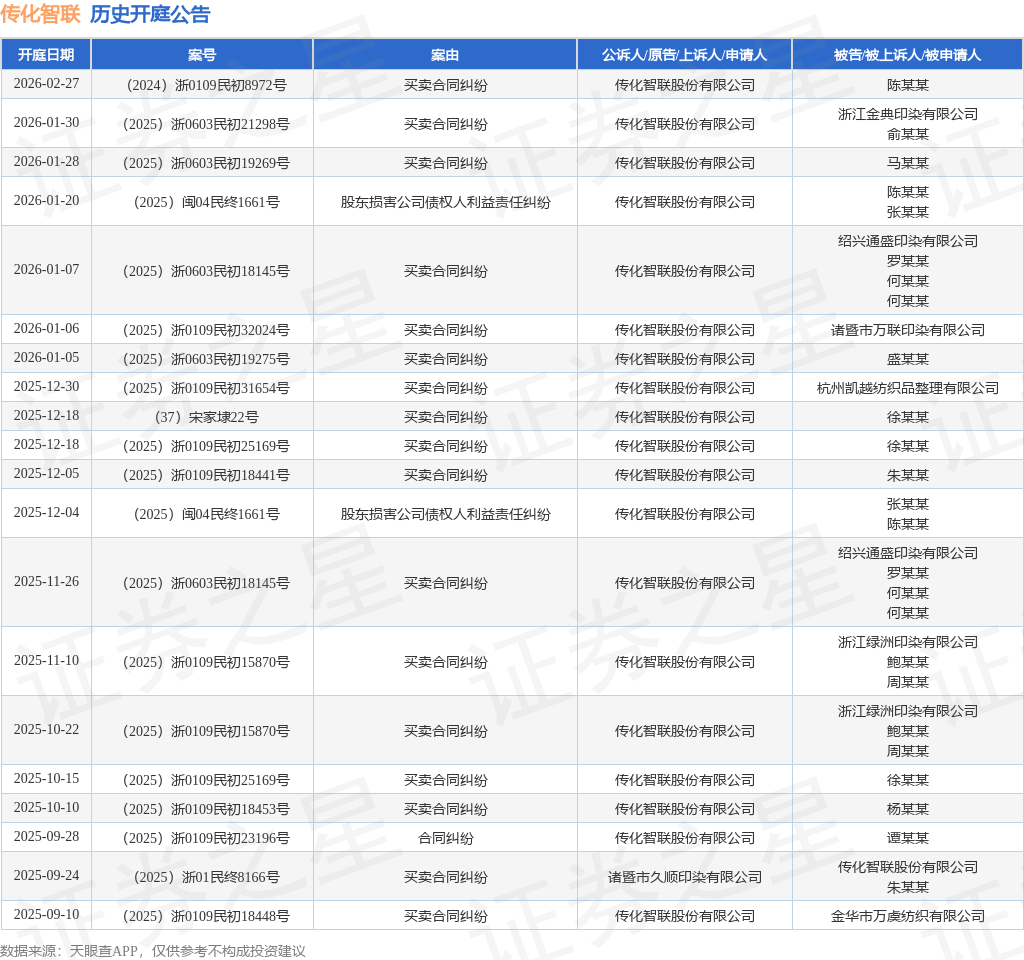Click date cell 2025-10-22

tap(46, 729)
